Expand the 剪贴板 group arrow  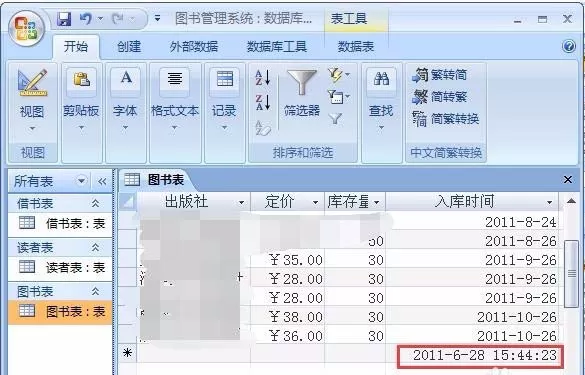(x=81, y=128)
